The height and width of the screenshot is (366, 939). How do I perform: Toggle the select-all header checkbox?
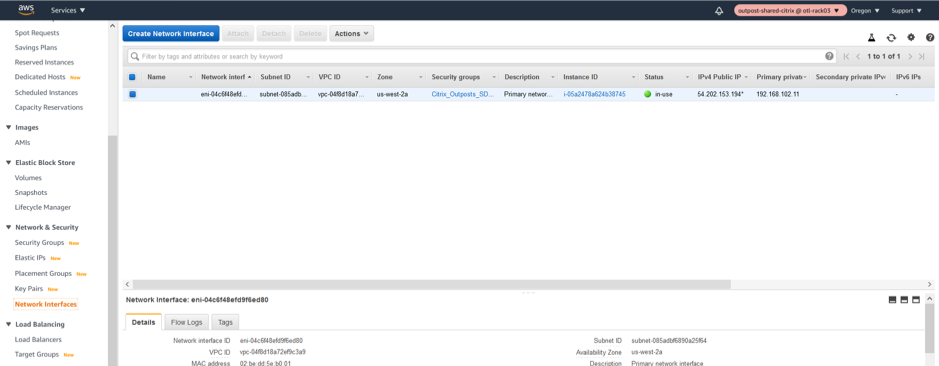tap(132, 77)
